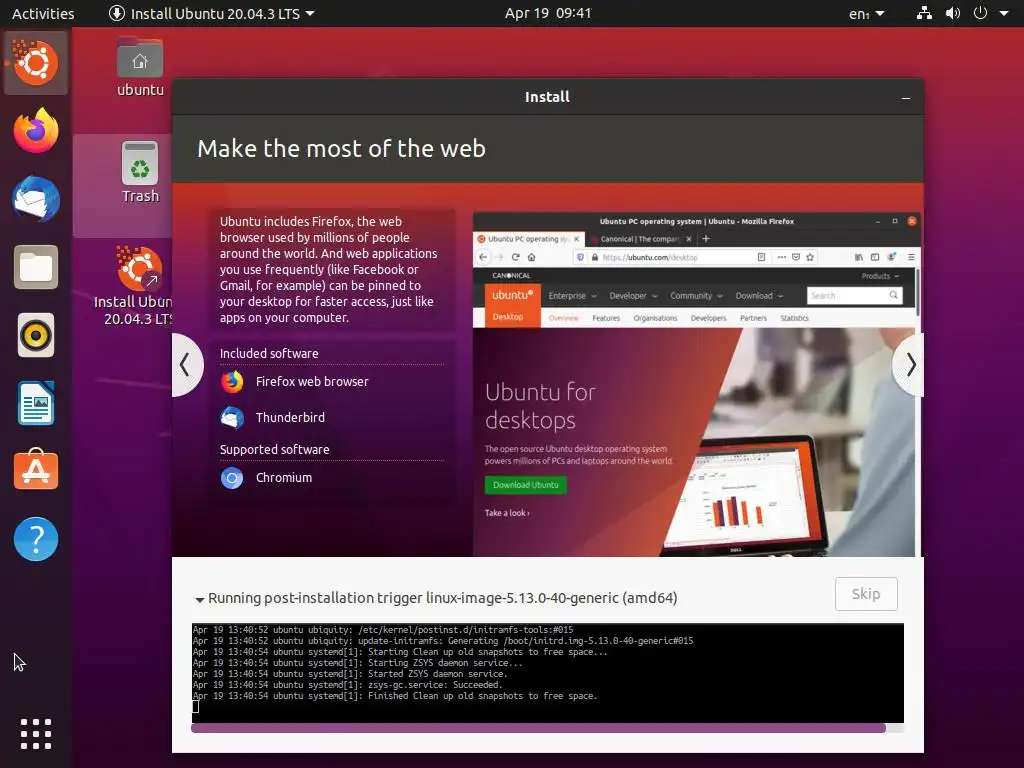Click the power icon in the top bar
1024x768 pixels.
coord(980,13)
